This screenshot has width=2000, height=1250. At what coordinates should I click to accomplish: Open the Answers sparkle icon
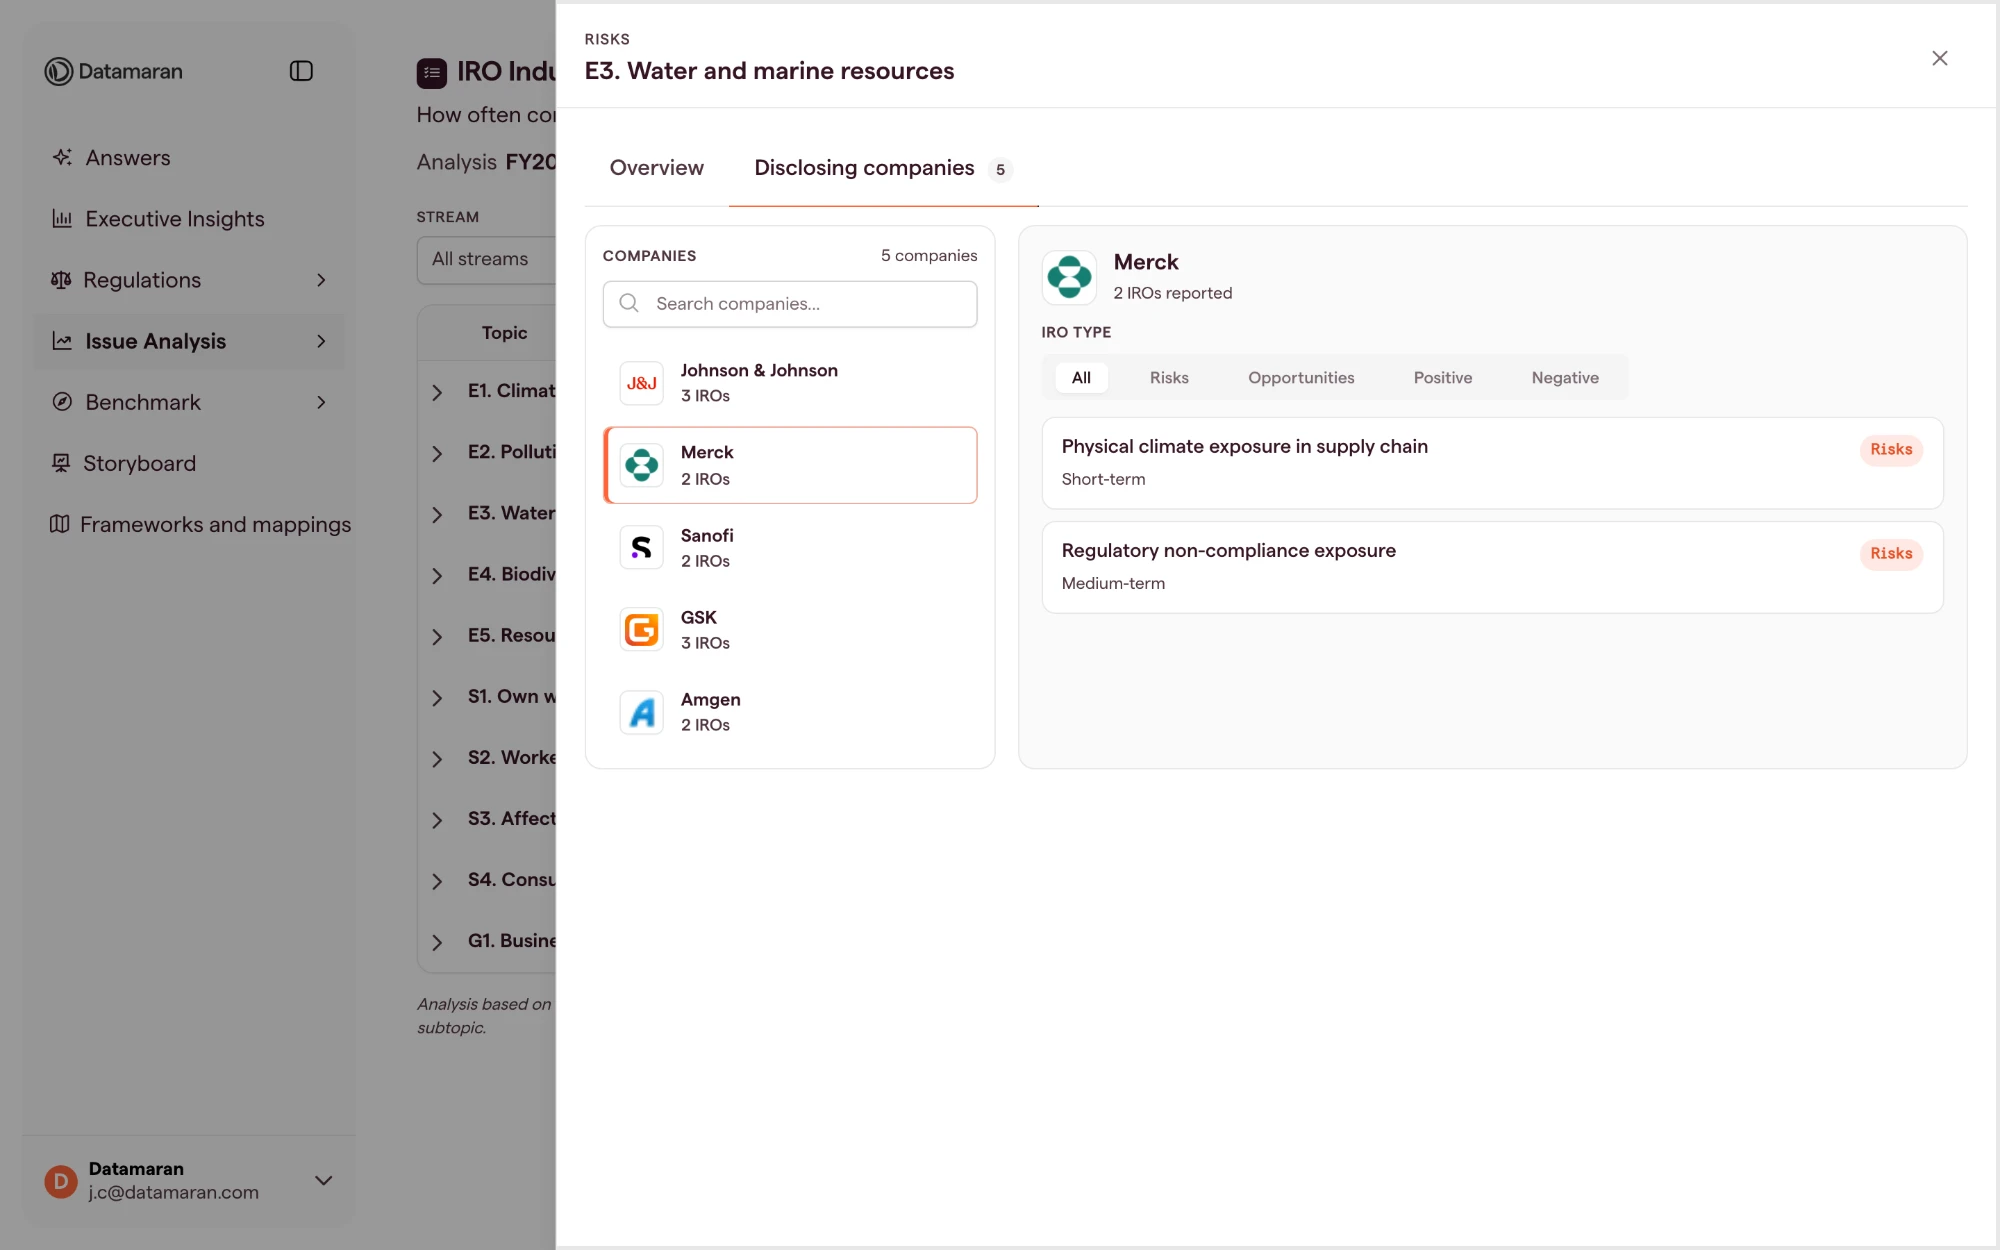(62, 157)
